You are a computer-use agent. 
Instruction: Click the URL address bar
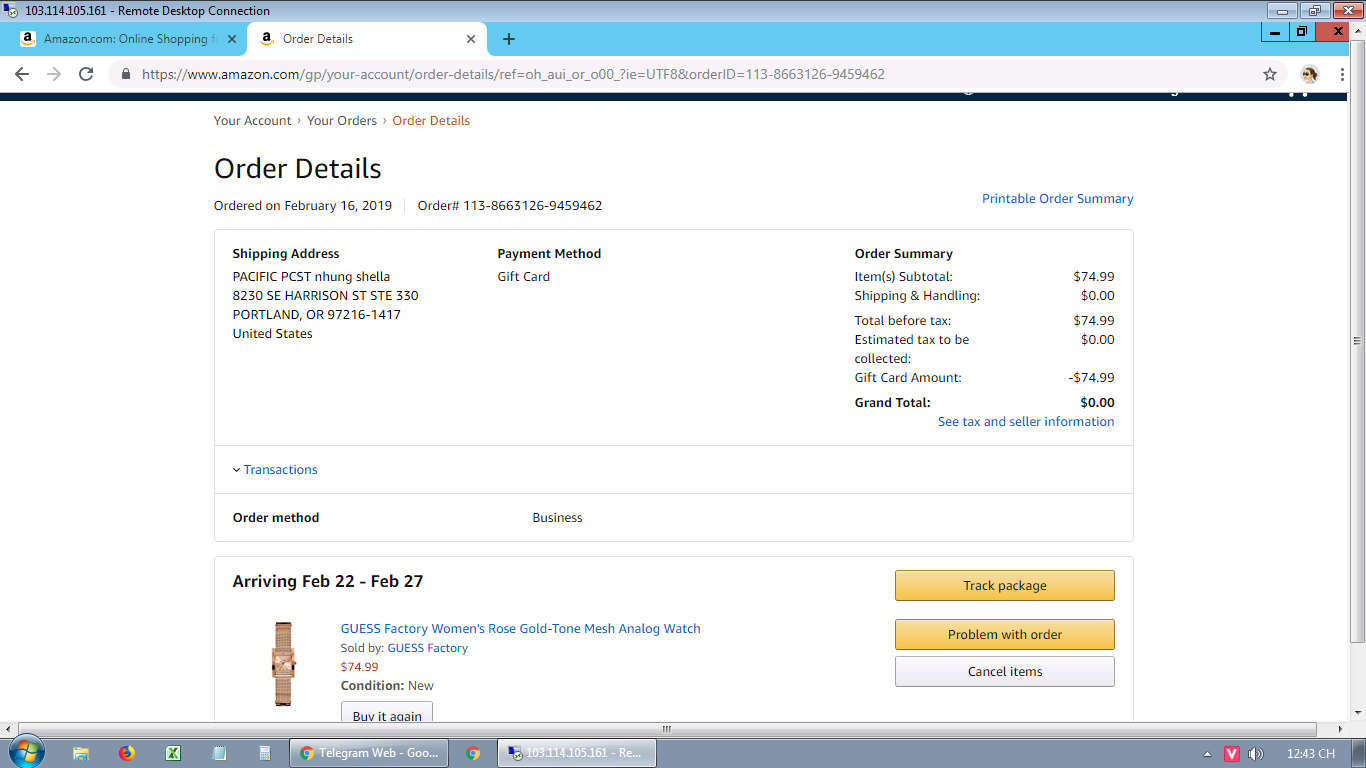coord(600,74)
